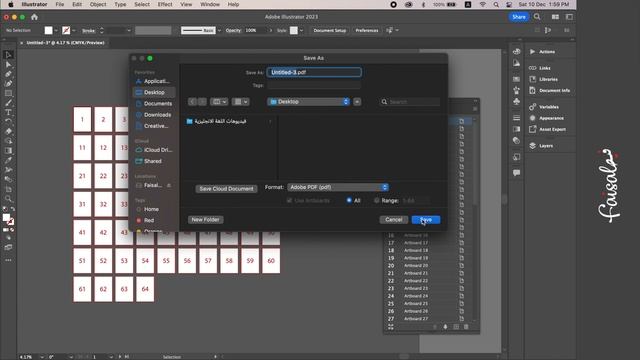Select the Type tool

click(x=8, y=112)
